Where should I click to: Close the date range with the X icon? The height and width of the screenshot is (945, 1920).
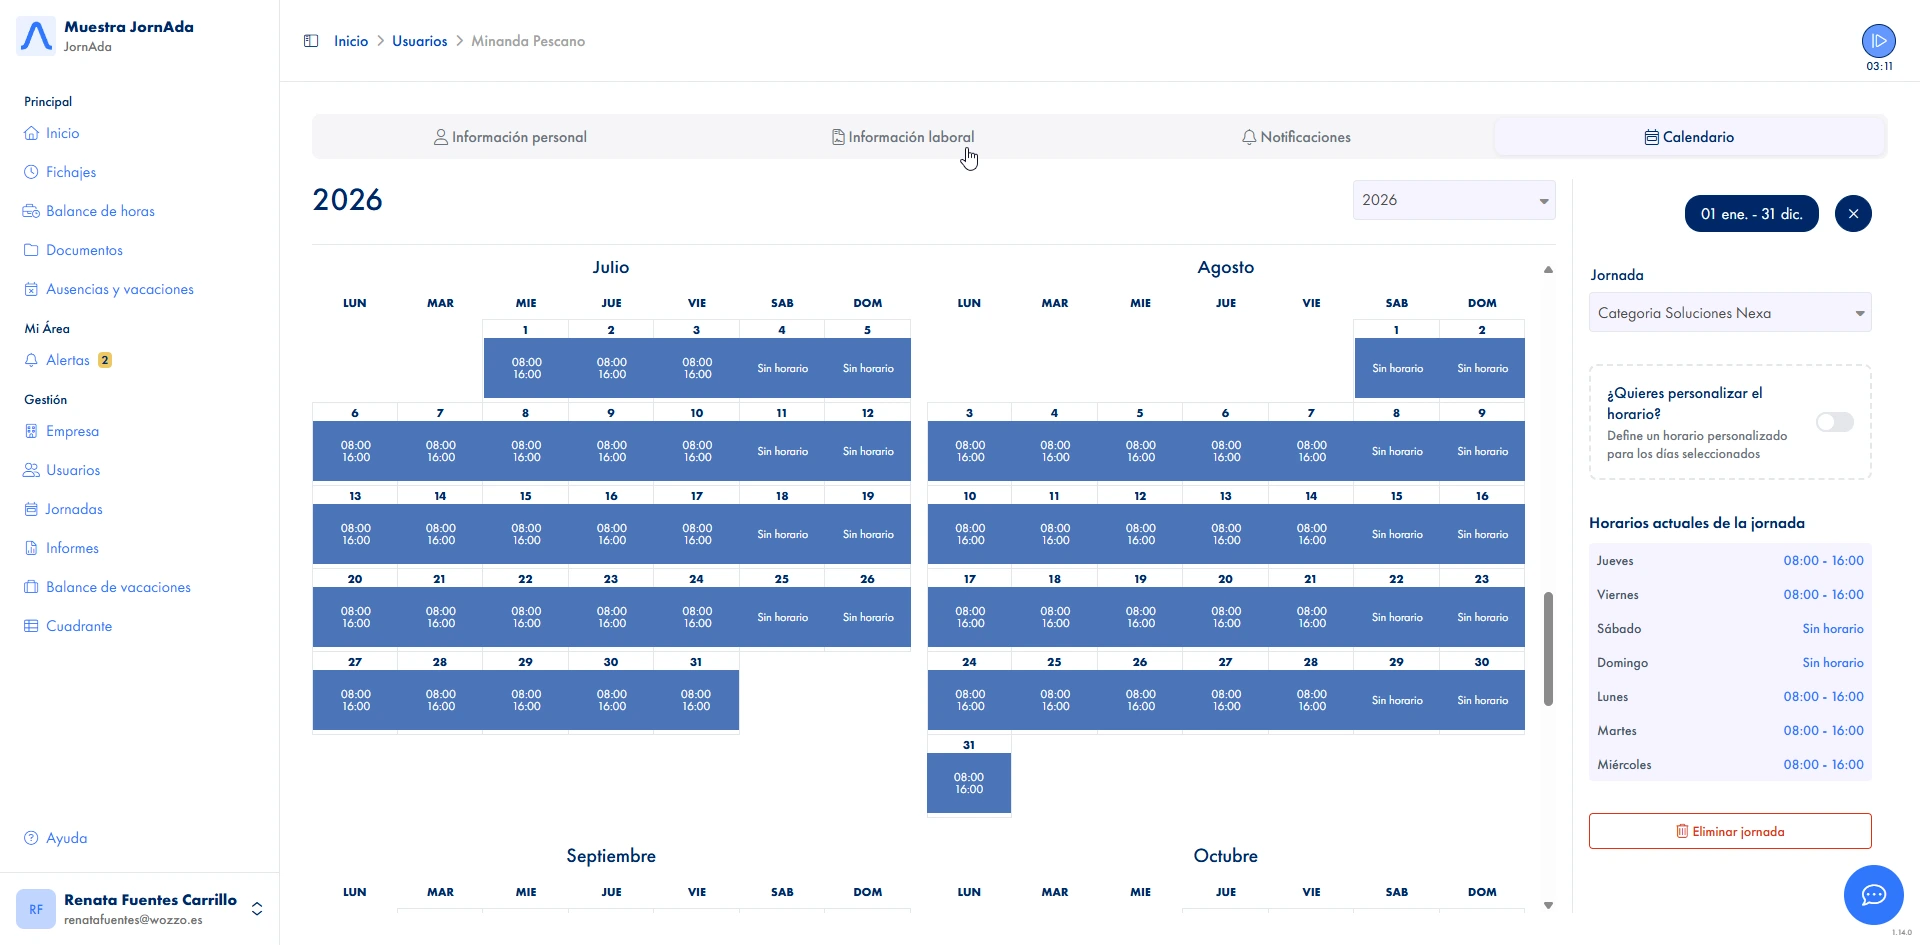(x=1853, y=214)
